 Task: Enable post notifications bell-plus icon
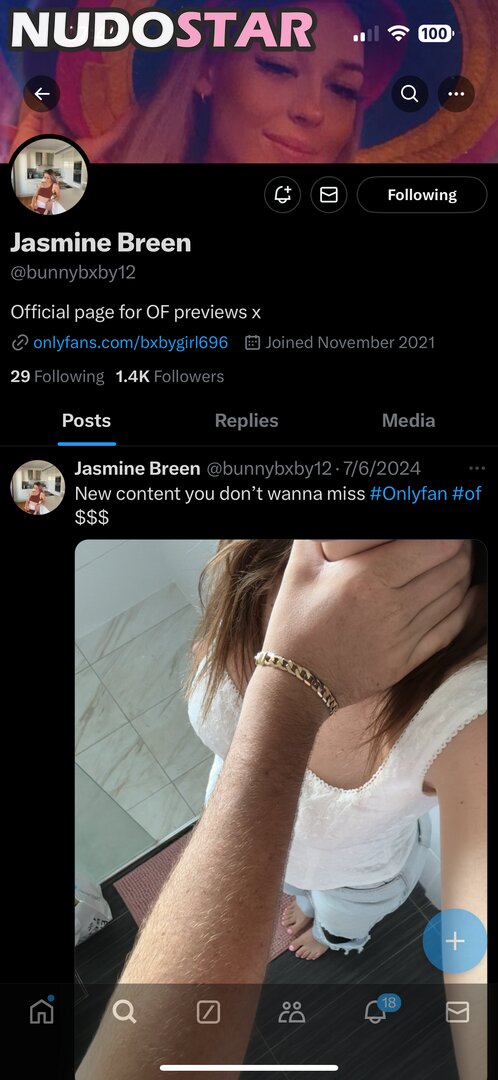click(283, 195)
